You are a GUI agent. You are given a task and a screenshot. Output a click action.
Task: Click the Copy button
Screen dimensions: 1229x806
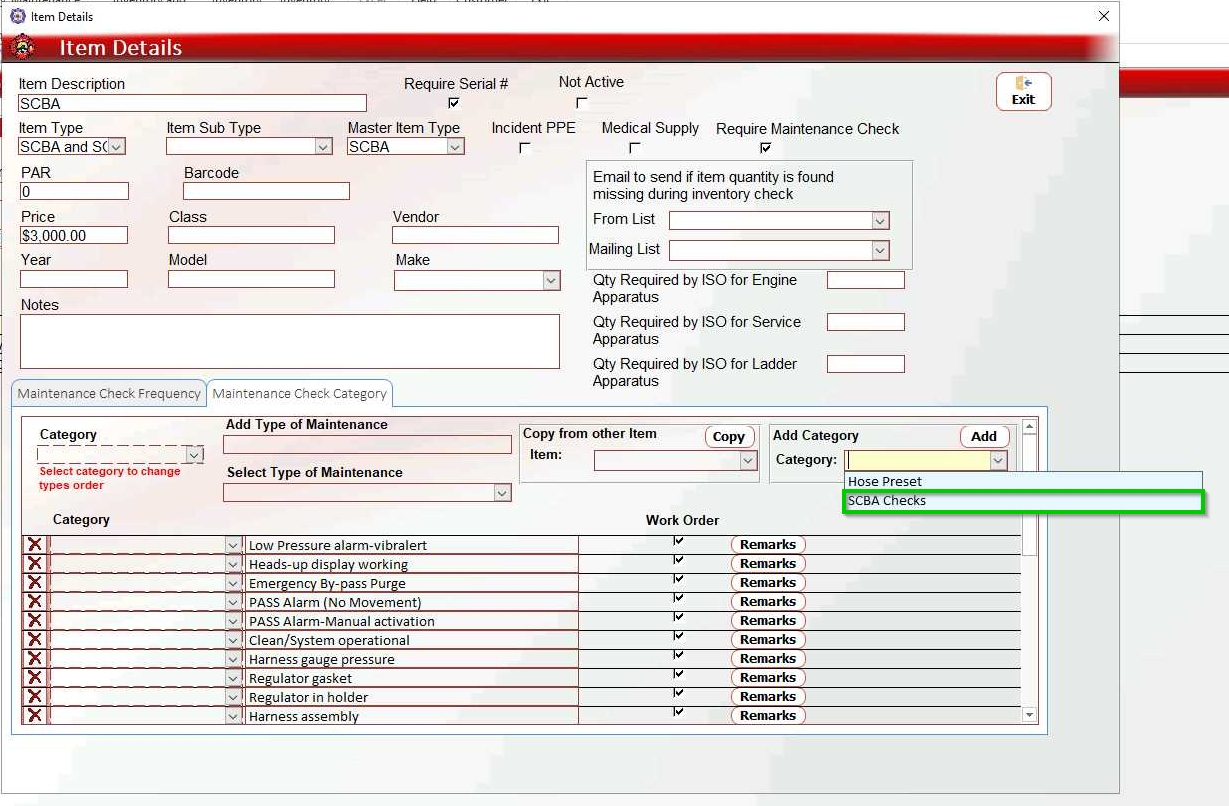click(x=728, y=437)
